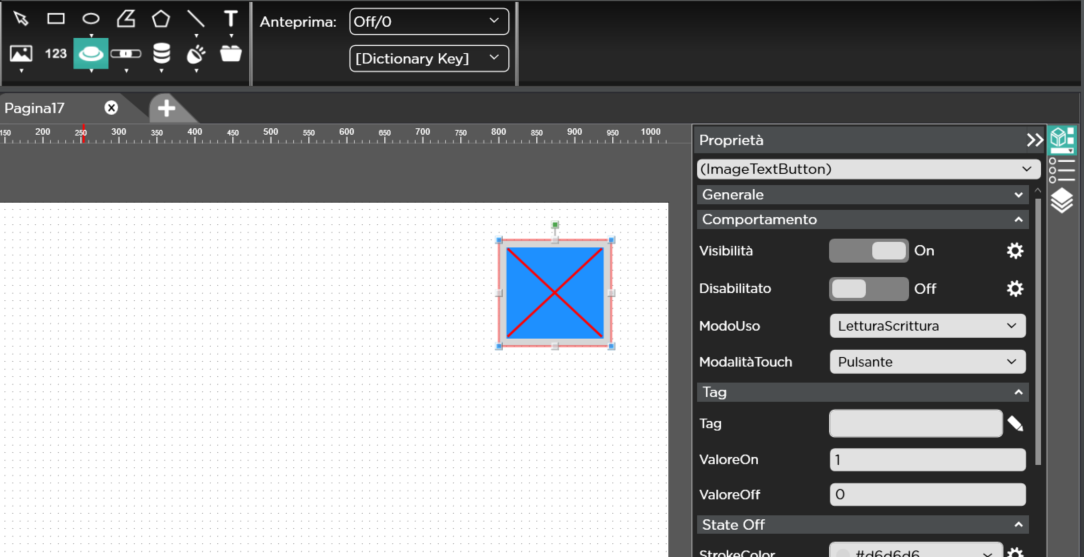Select the rectangle shape tool
The height and width of the screenshot is (557, 1084).
coord(56,19)
